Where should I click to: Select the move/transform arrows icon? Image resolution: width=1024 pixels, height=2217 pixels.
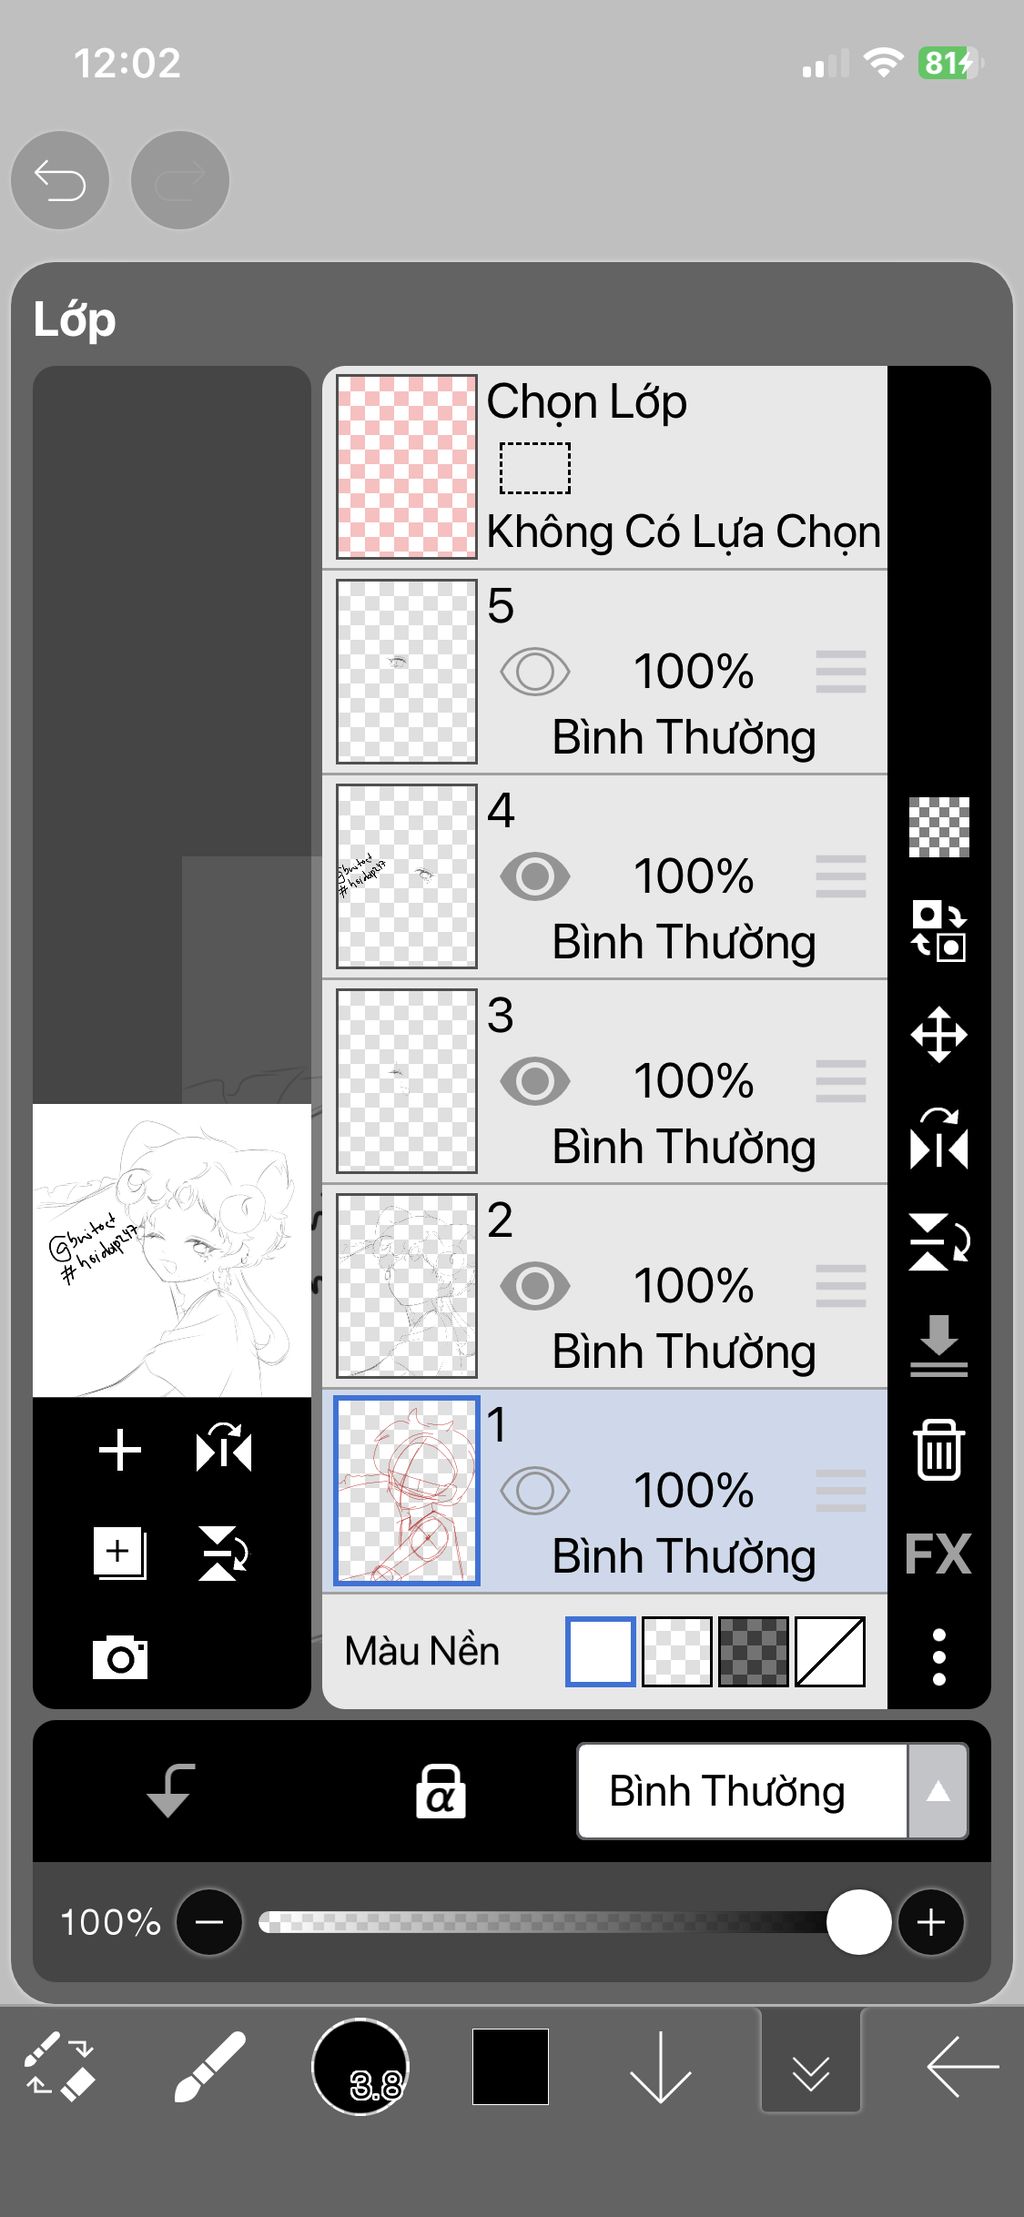939,1034
